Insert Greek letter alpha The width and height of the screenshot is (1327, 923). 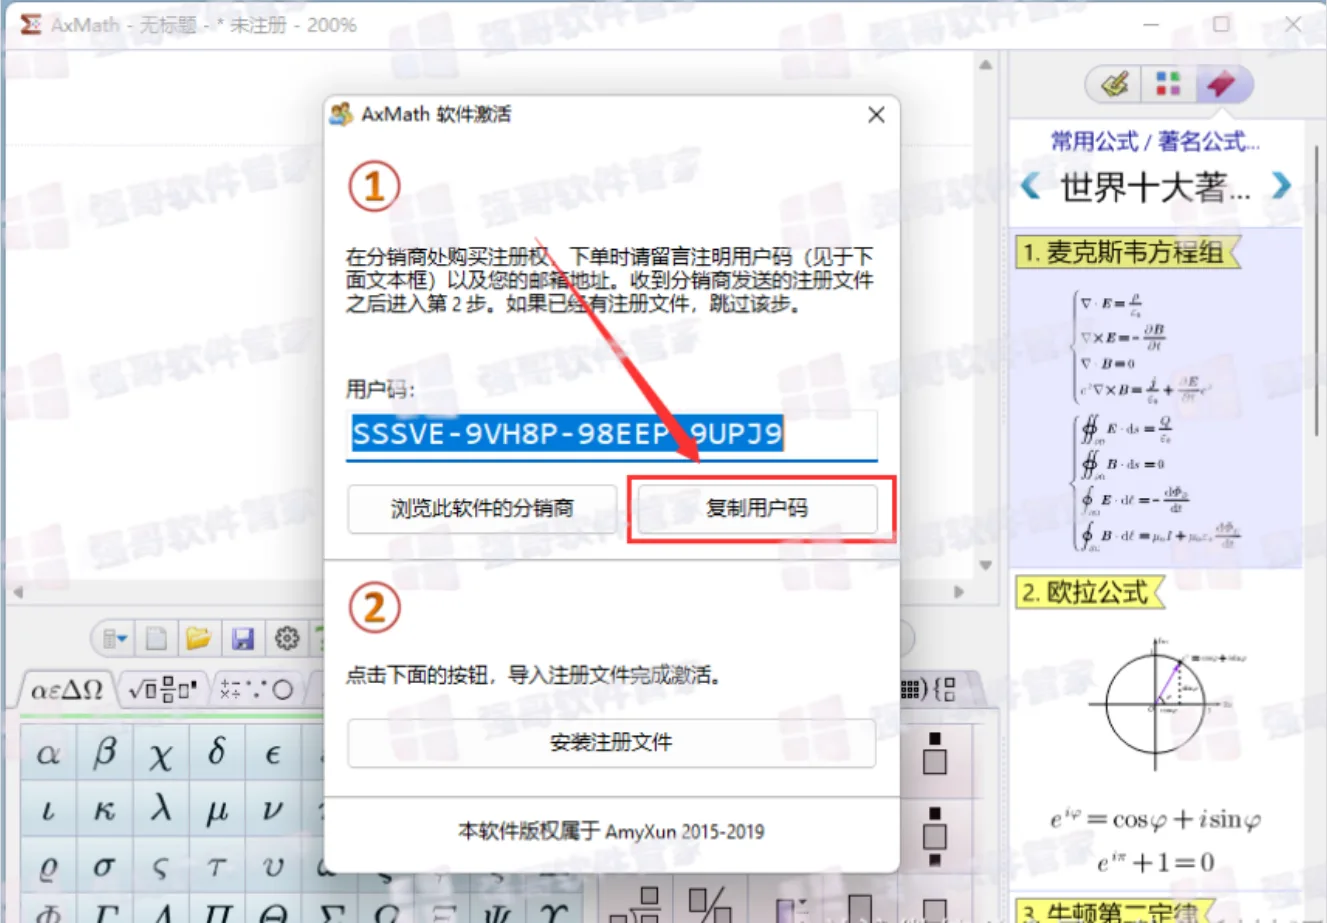[48, 754]
